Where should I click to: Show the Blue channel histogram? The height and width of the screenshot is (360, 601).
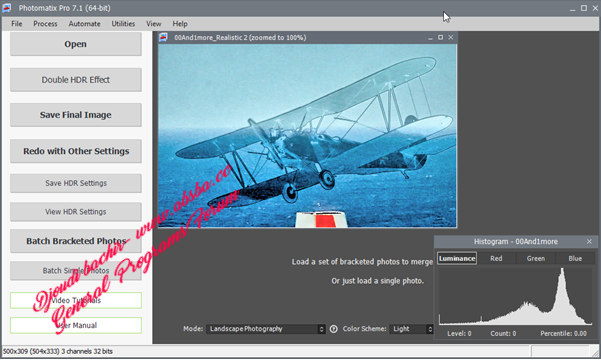(575, 258)
